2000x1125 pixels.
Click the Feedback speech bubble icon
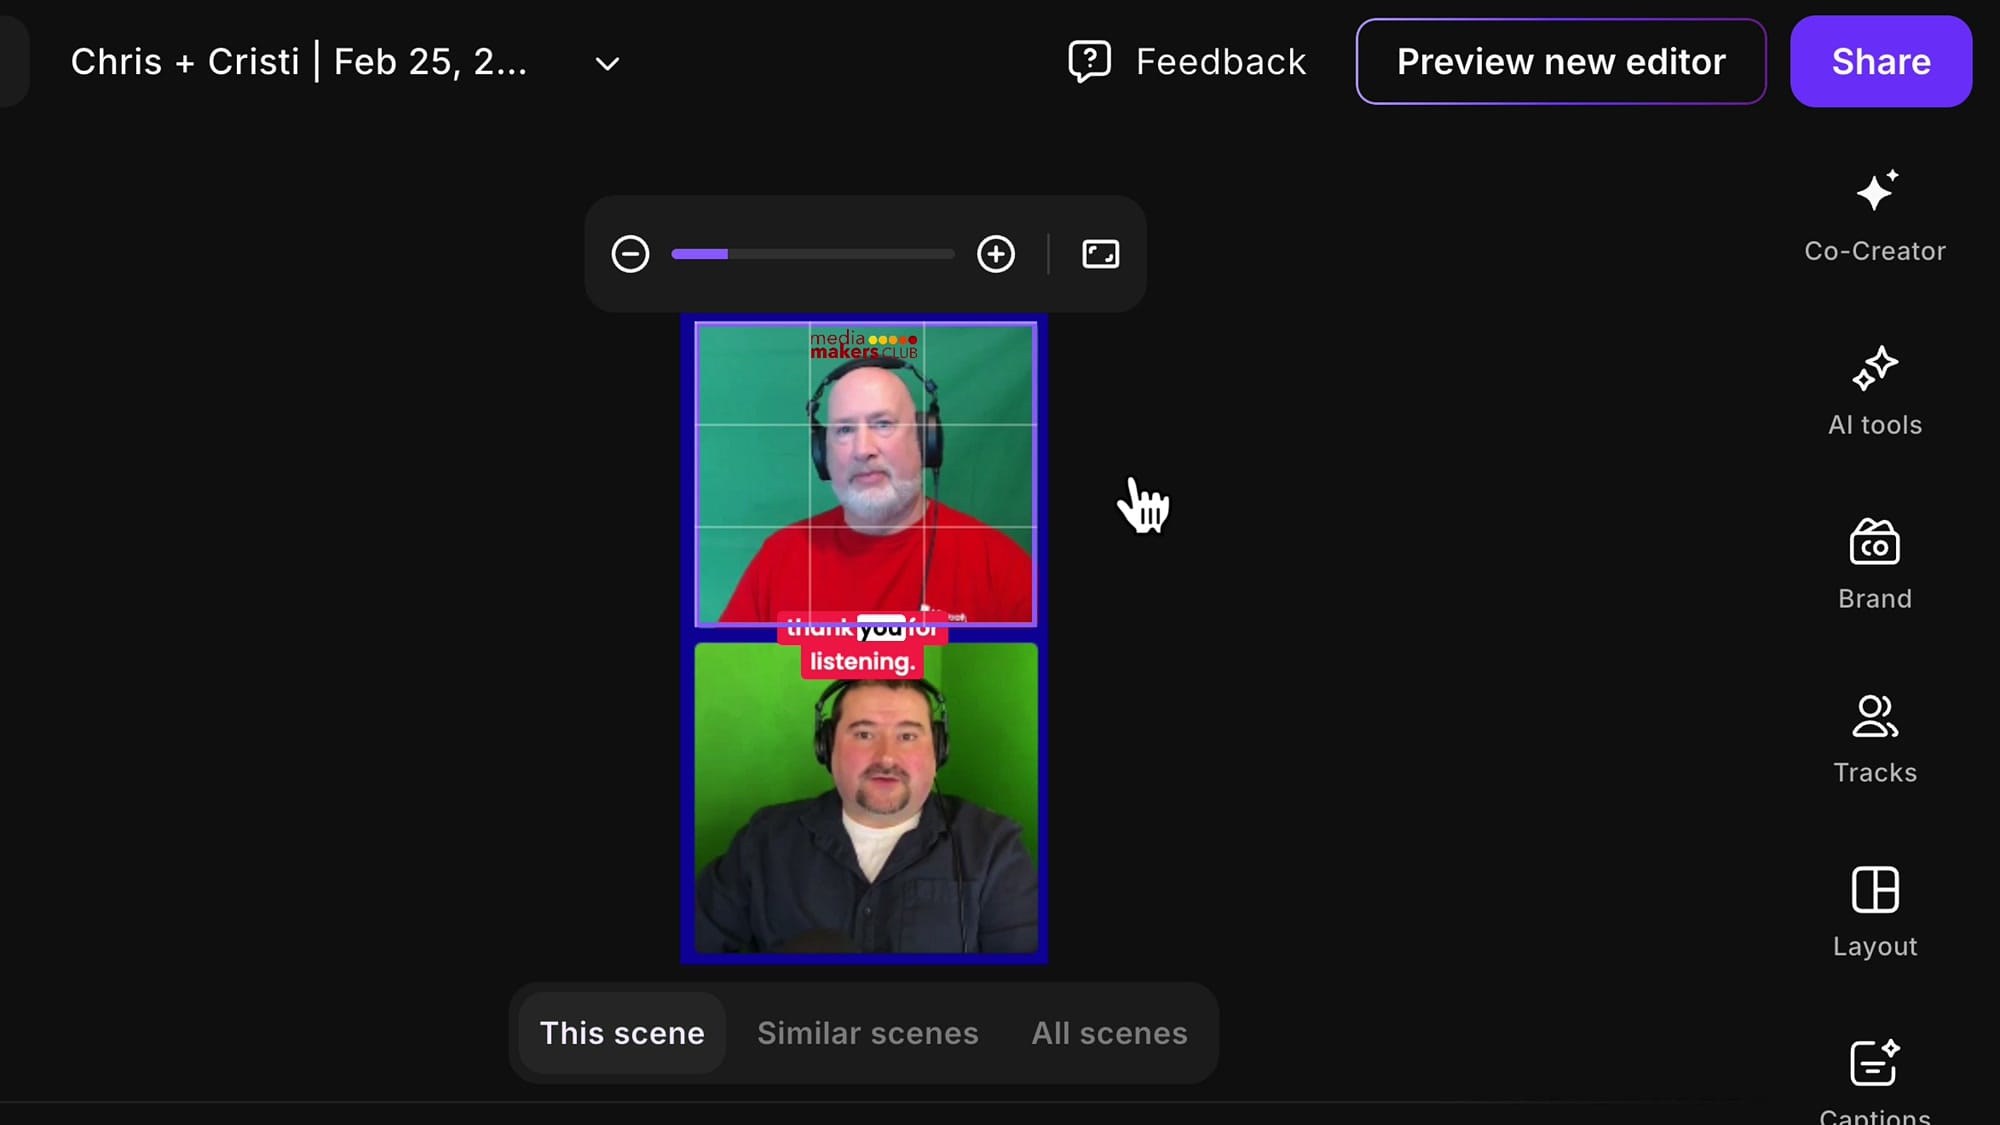[1089, 61]
